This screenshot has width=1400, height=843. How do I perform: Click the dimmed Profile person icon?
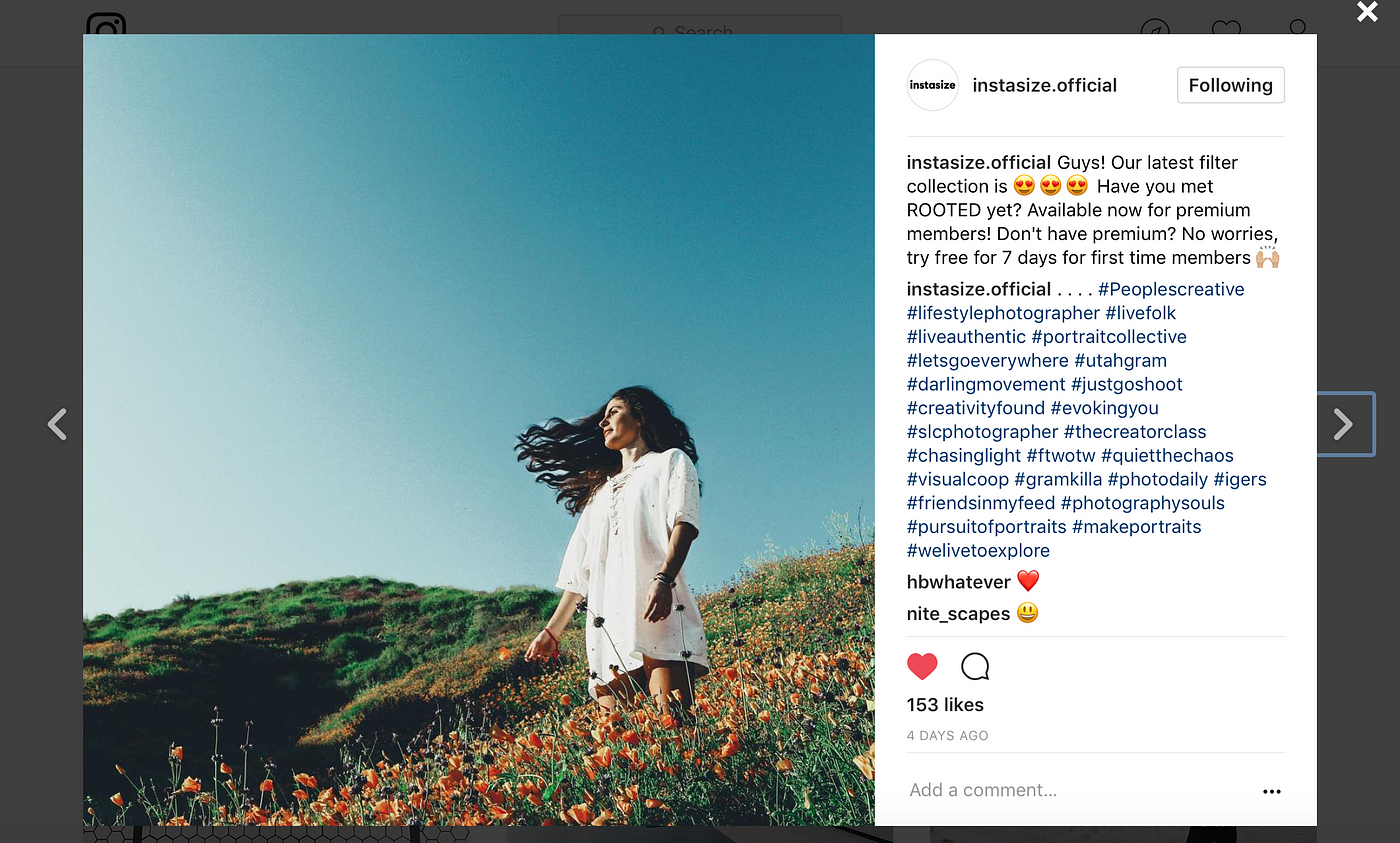[1298, 27]
